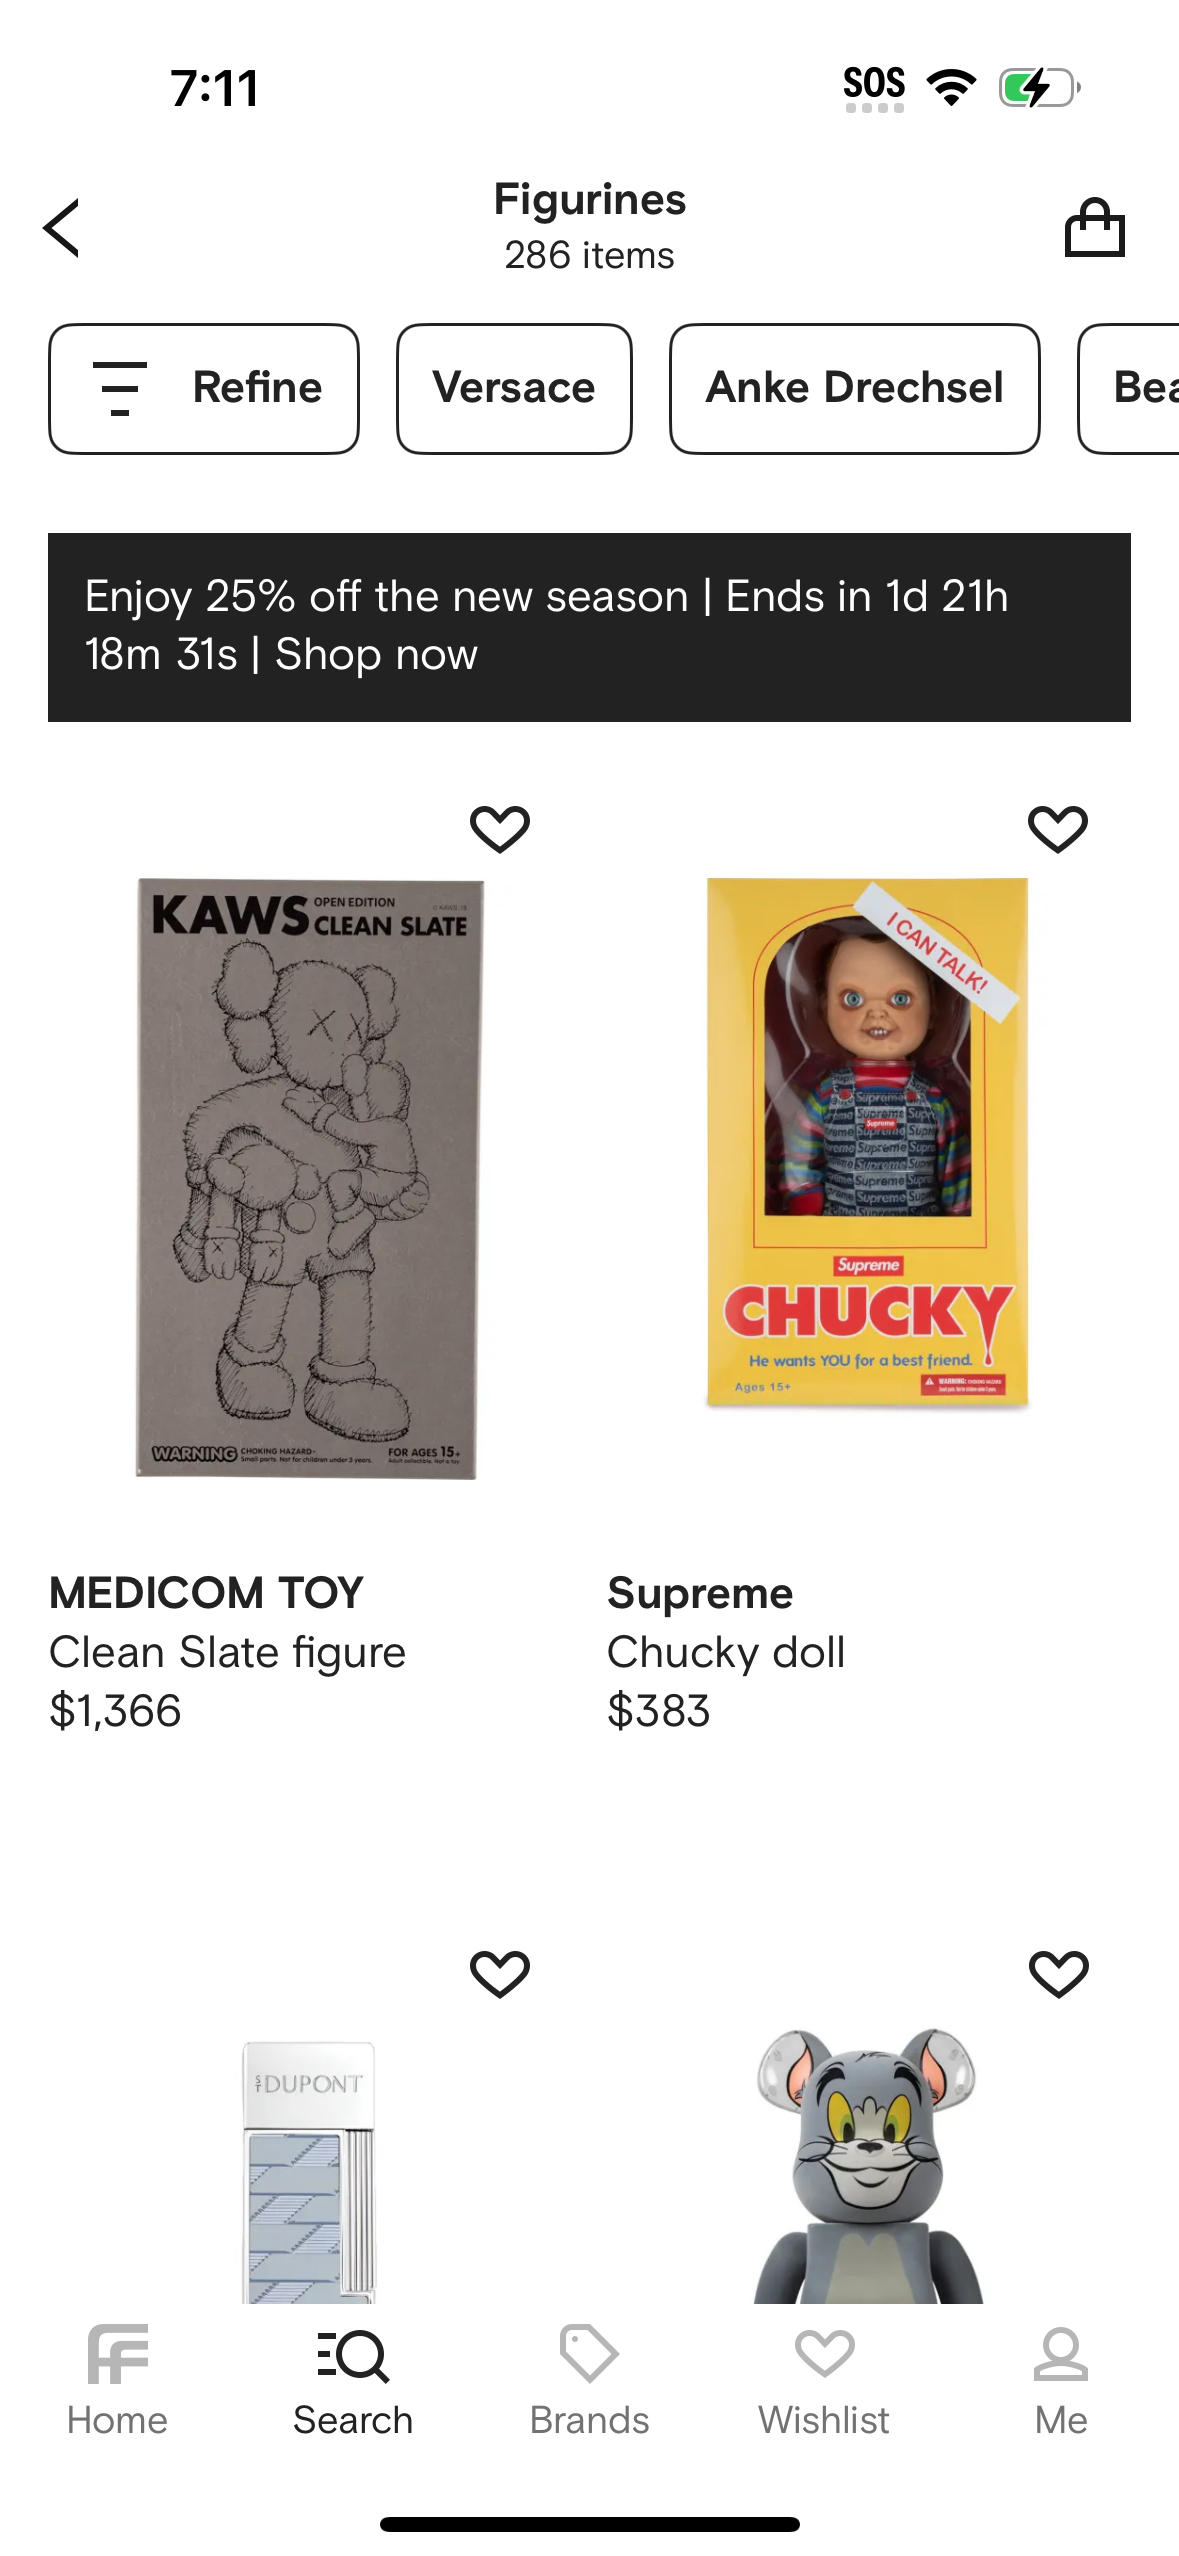Open the Refine filter options

pos(204,388)
